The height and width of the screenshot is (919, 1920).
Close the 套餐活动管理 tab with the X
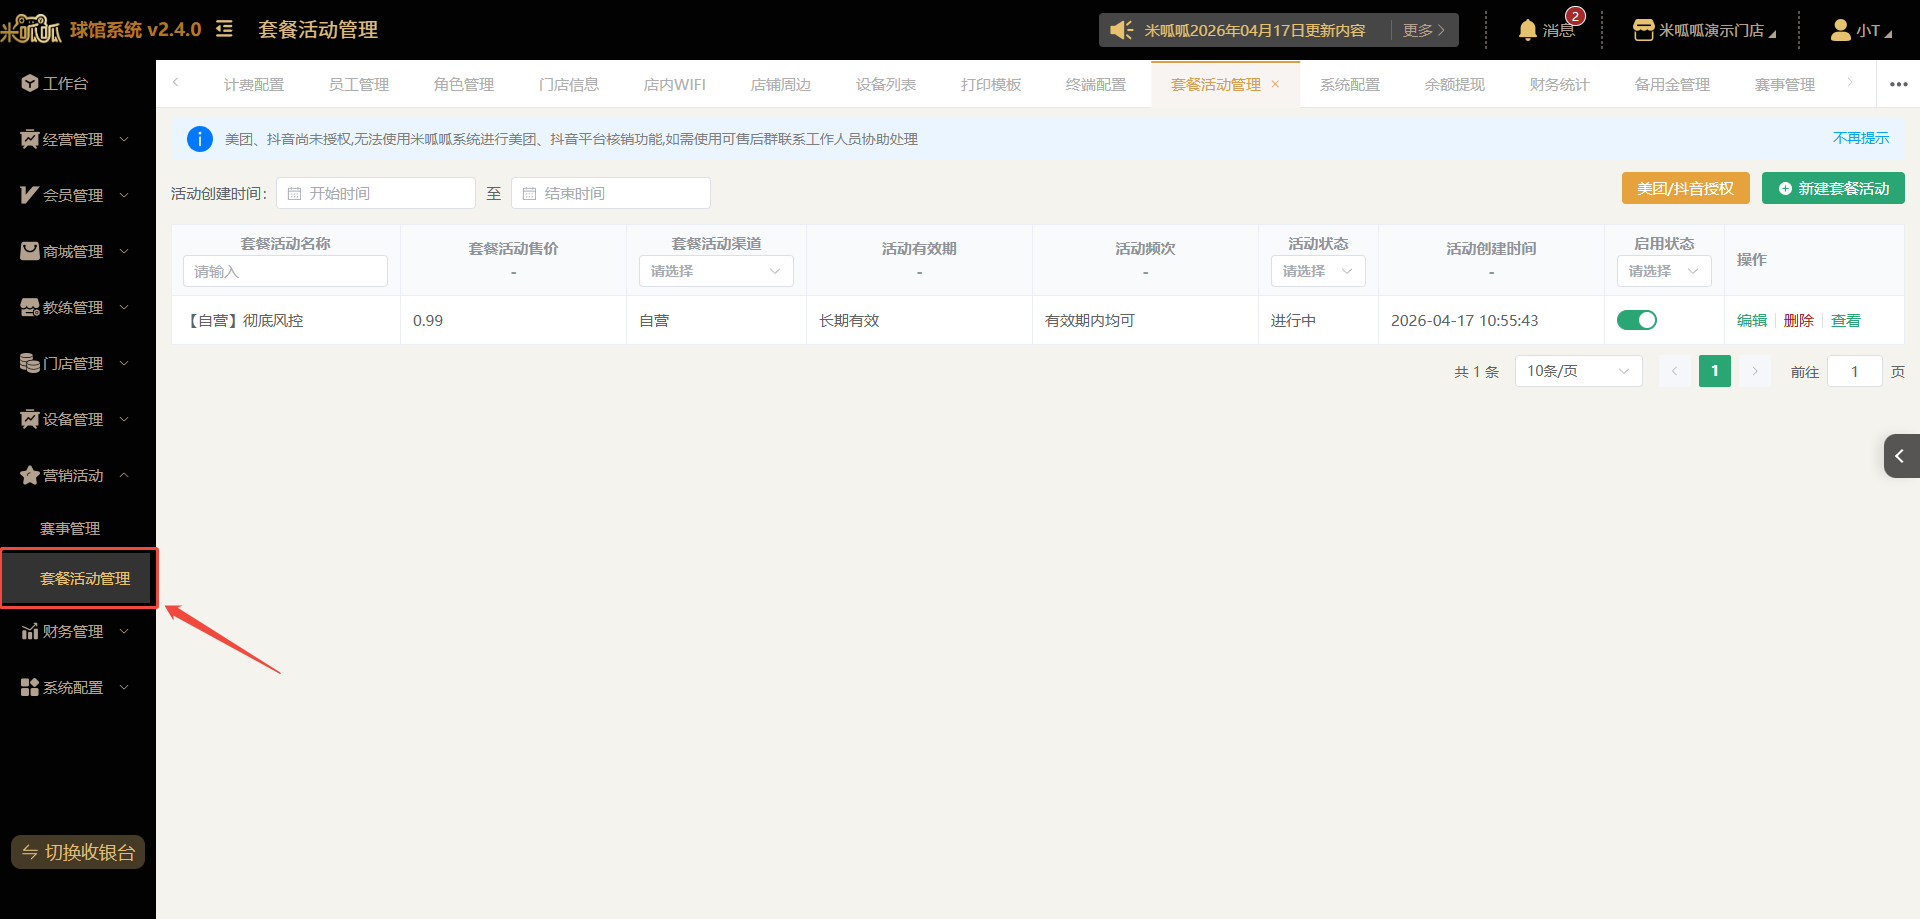(x=1275, y=84)
